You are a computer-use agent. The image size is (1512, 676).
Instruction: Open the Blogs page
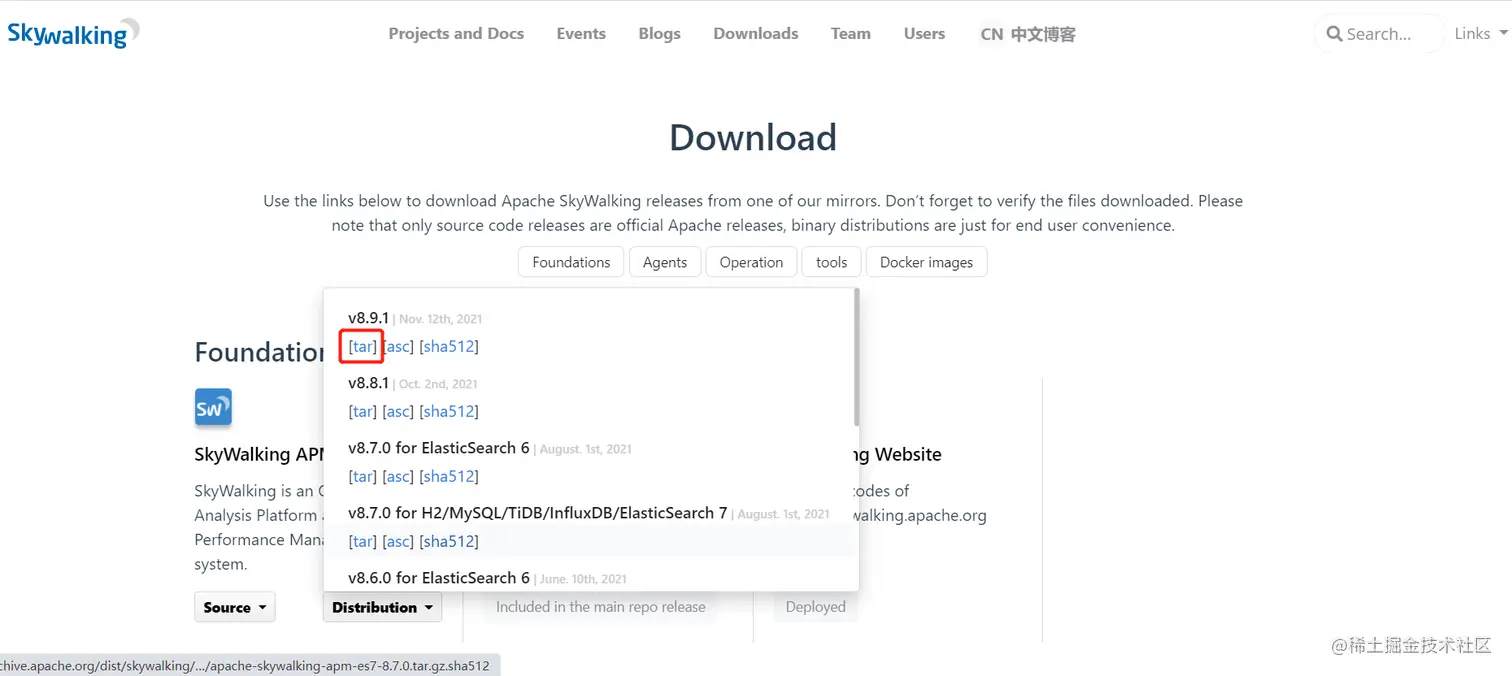pos(659,33)
